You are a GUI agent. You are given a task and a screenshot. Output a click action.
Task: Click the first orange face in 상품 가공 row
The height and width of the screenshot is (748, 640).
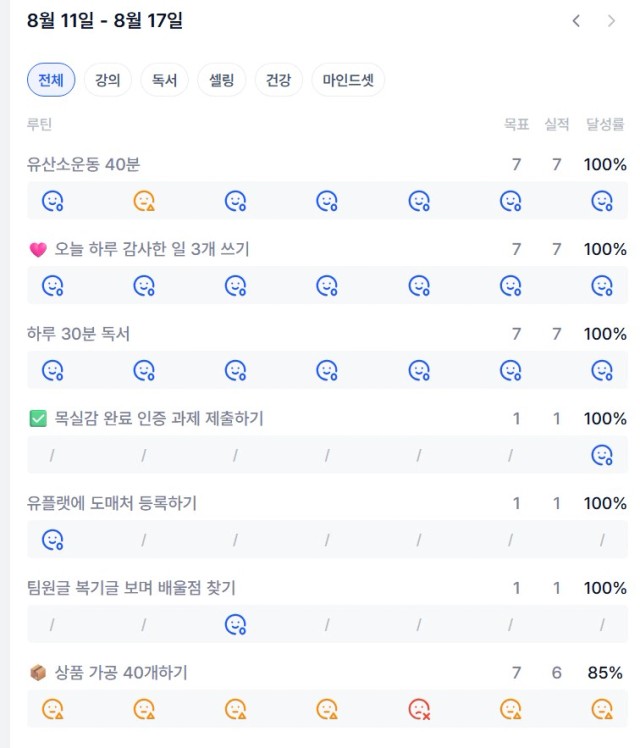coord(52,709)
